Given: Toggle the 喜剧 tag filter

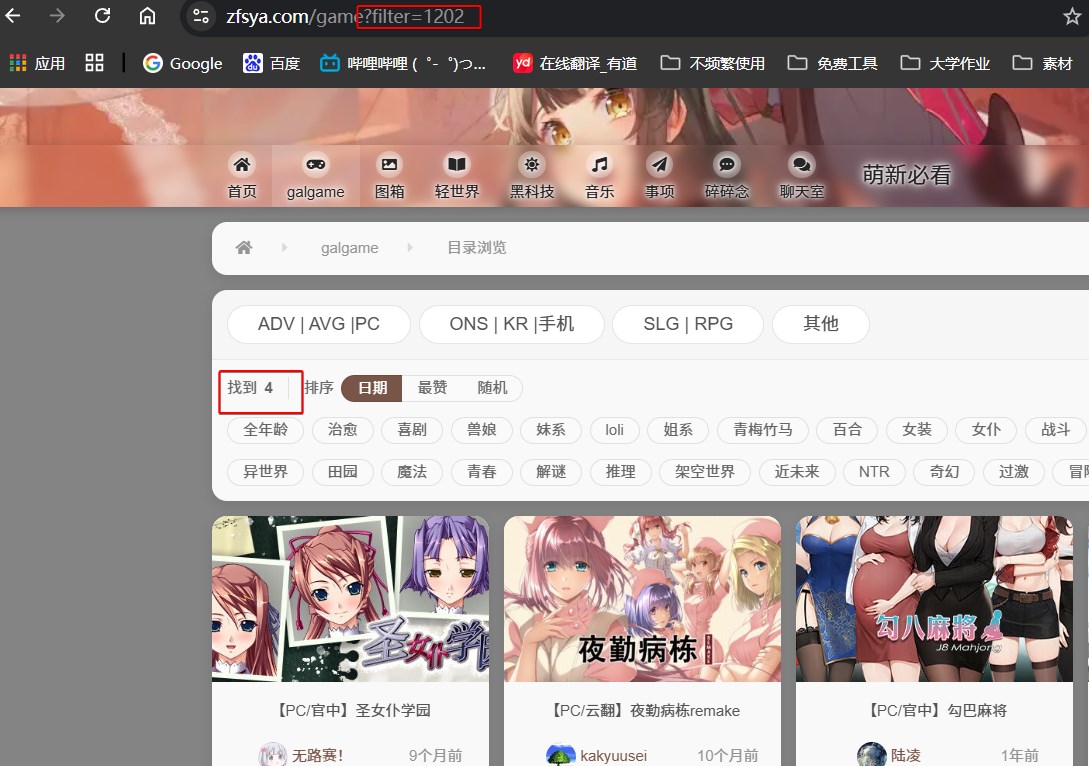Looking at the screenshot, I should coord(412,430).
